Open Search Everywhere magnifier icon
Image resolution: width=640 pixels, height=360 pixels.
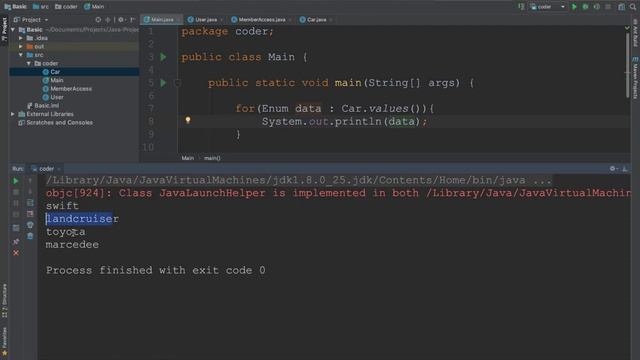pos(633,7)
